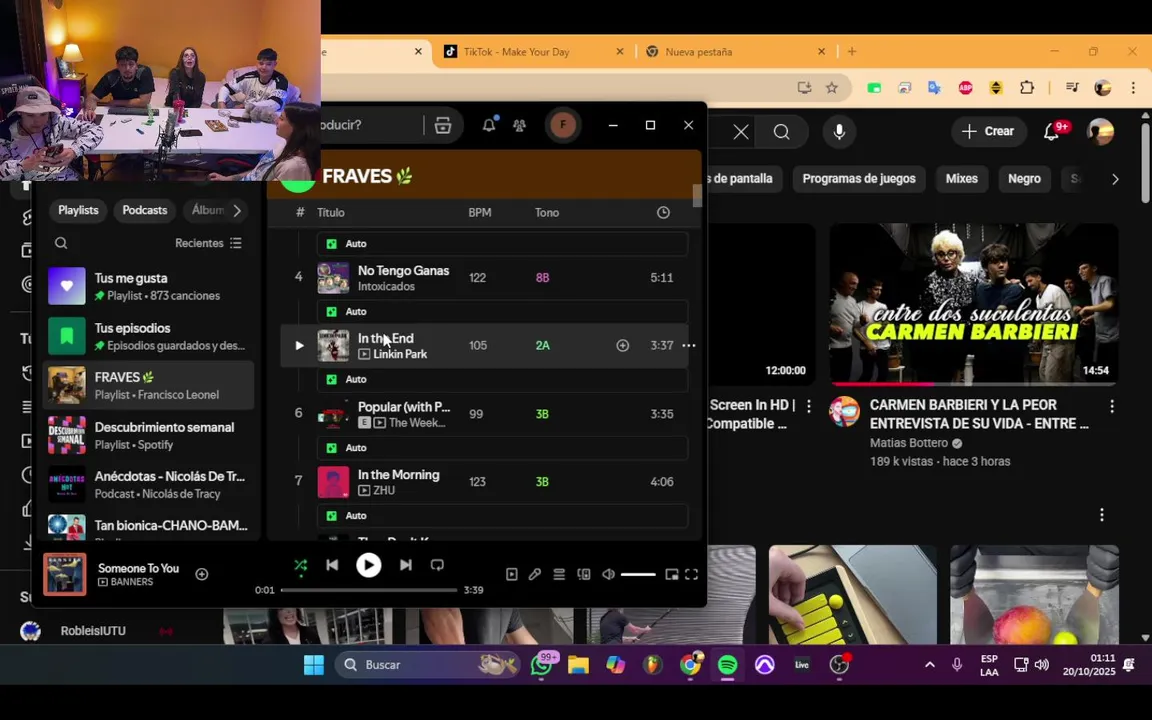Toggle repeat mode in Spotify
1152x720 pixels.
437,565
